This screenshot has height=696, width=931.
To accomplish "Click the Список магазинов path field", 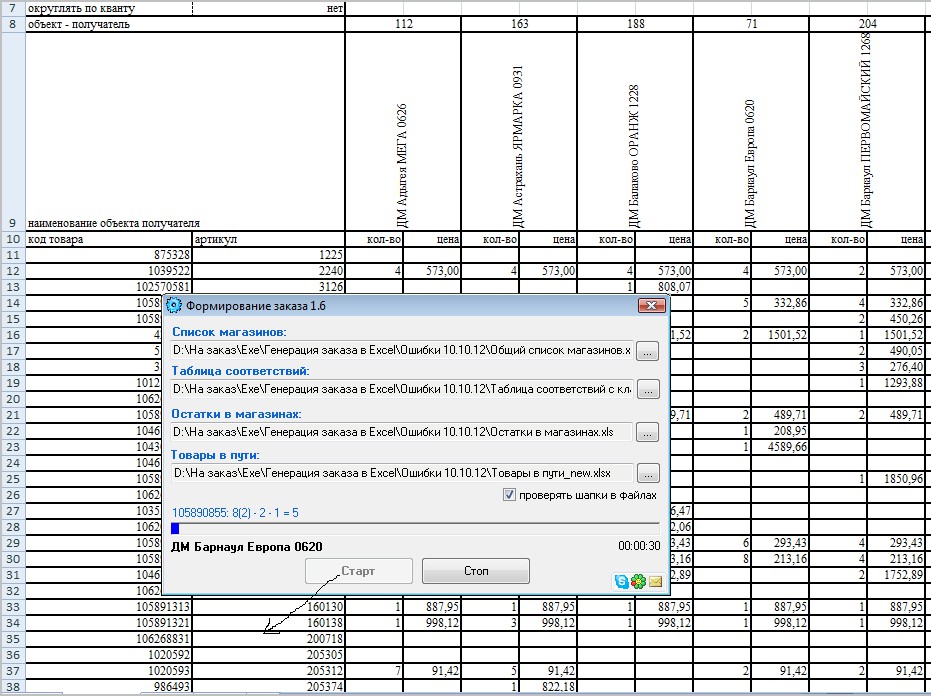I will click(x=402, y=350).
